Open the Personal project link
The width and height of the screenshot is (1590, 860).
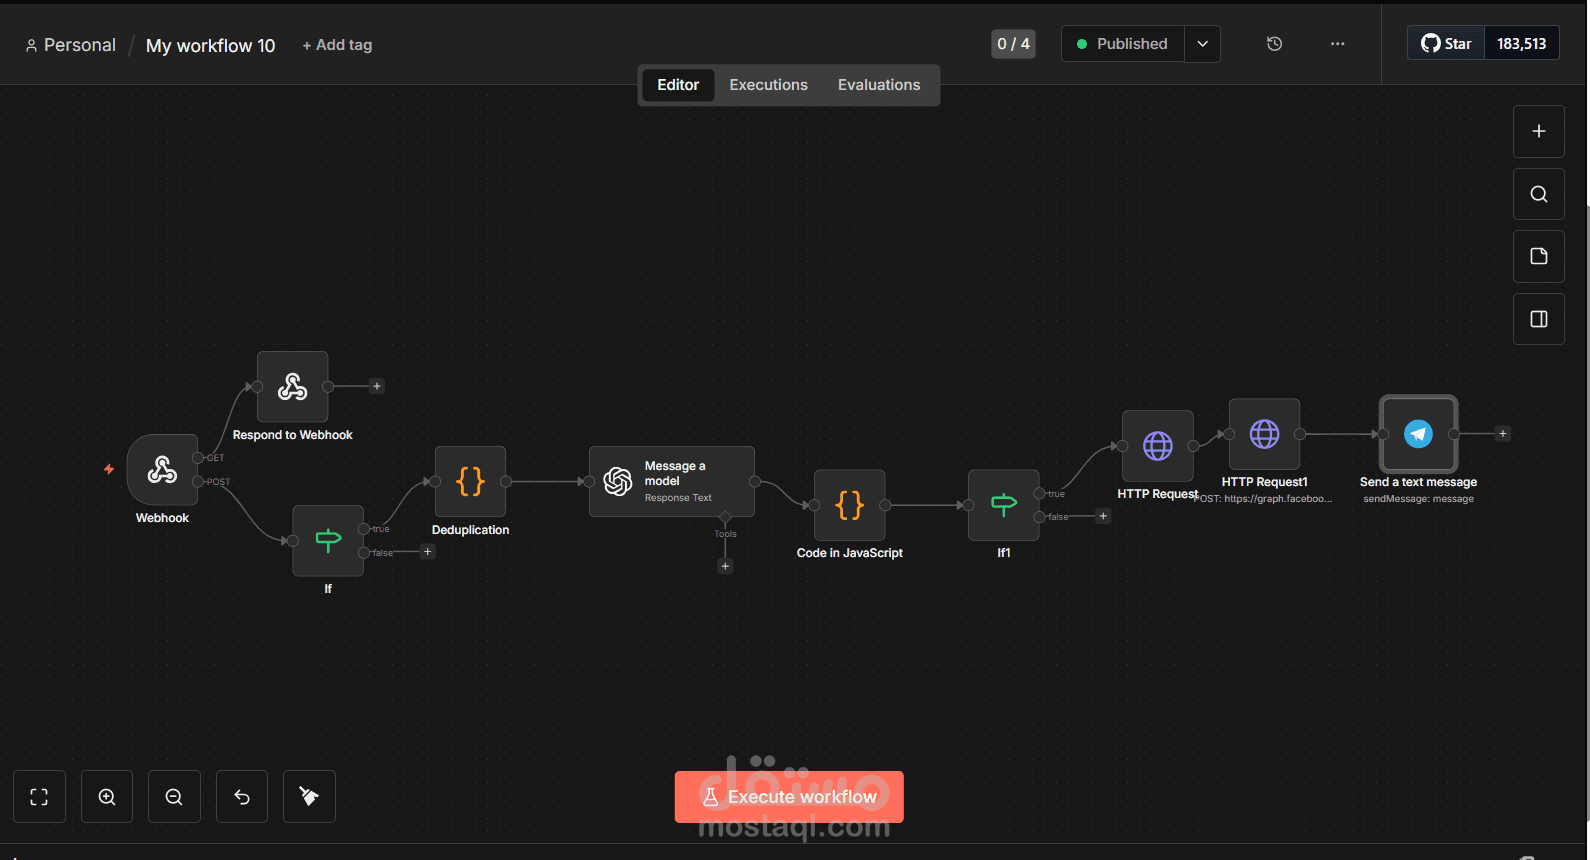(x=71, y=45)
